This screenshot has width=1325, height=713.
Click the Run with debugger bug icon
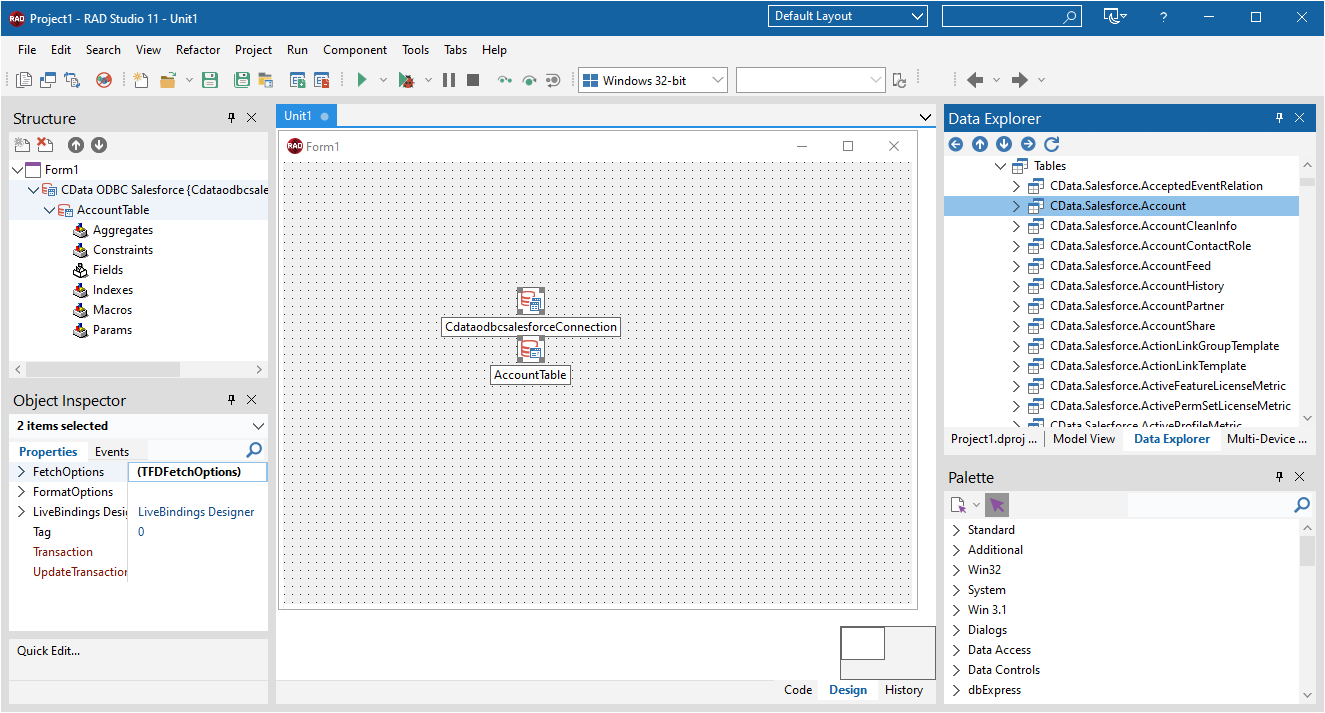coord(406,80)
